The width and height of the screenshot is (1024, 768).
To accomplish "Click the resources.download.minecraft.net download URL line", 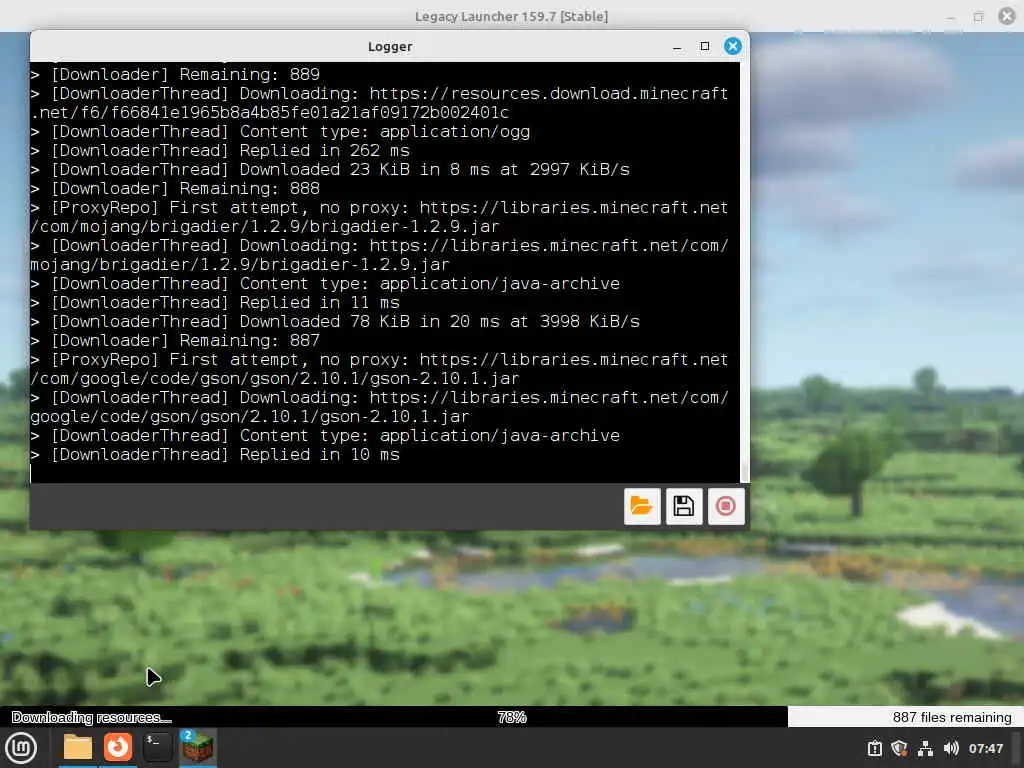I will point(379,103).
